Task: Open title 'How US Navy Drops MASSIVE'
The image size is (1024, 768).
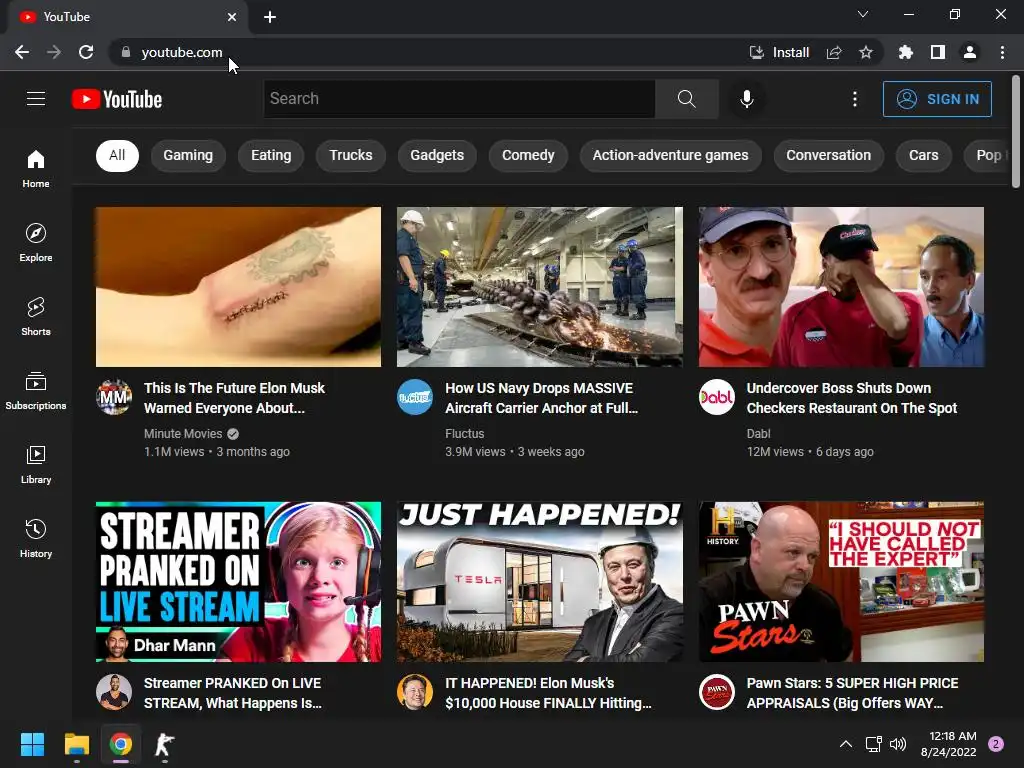Action: (x=541, y=398)
